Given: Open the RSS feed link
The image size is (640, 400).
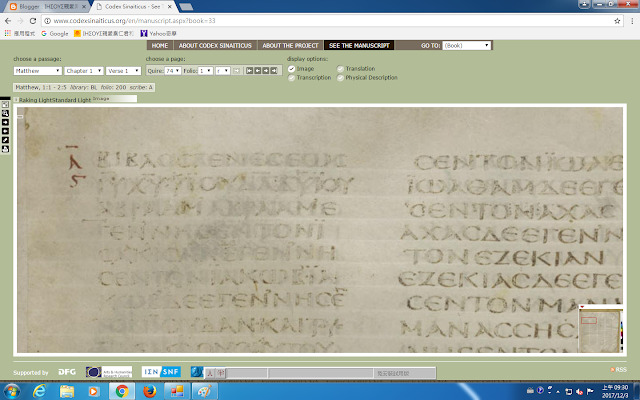Looking at the screenshot, I should click(x=618, y=369).
